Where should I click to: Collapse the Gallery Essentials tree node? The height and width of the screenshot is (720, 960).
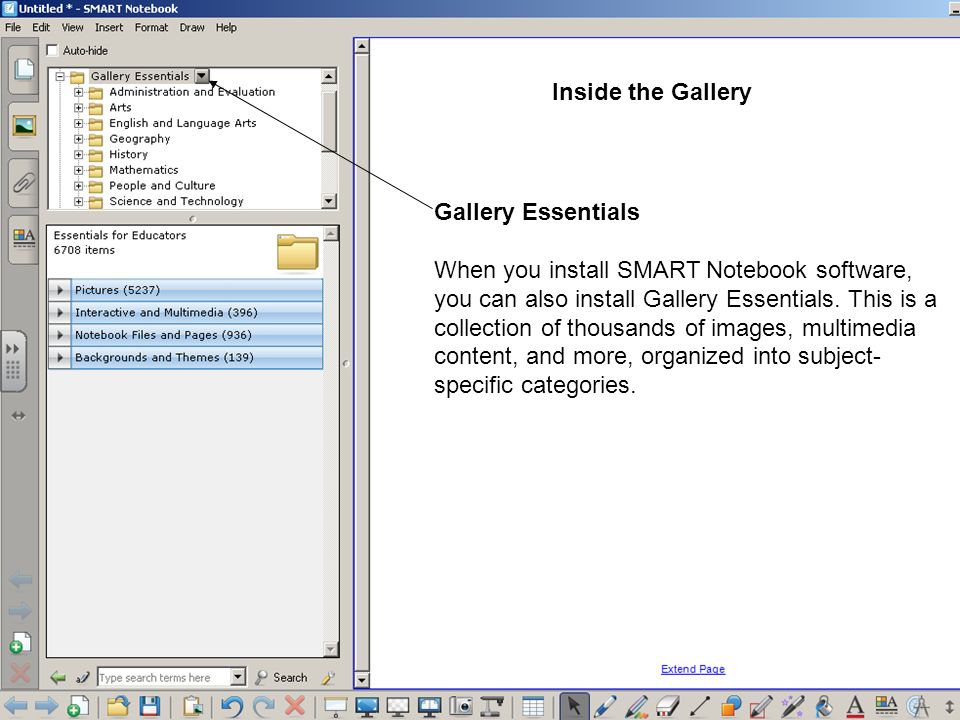coord(60,77)
